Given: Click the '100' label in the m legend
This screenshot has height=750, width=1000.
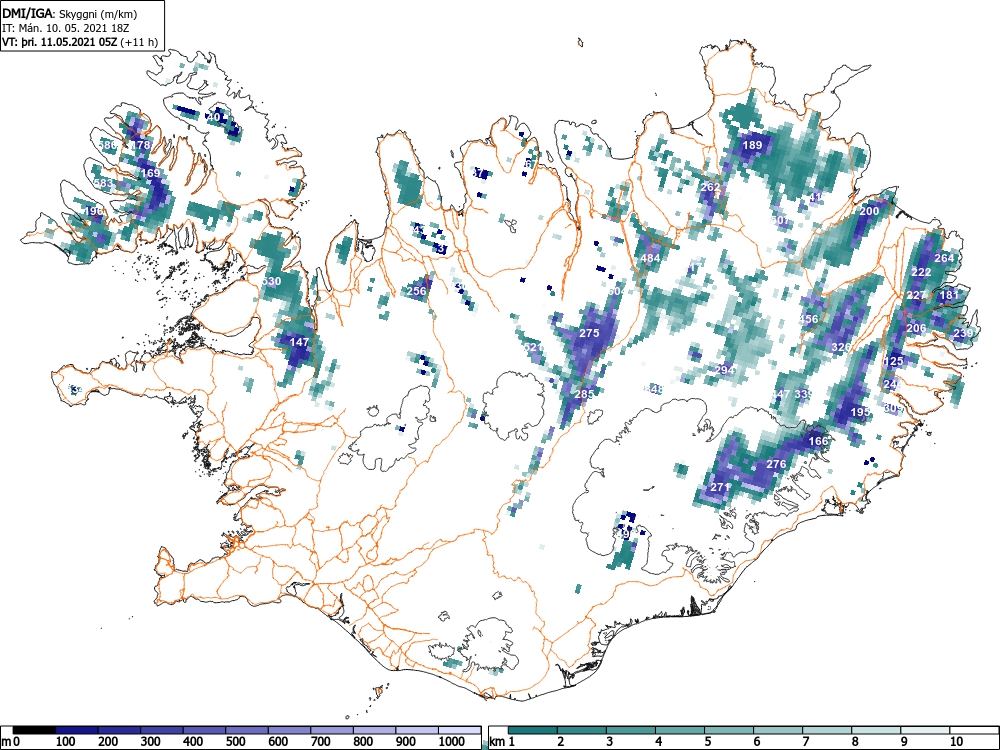Looking at the screenshot, I should click(x=66, y=742).
